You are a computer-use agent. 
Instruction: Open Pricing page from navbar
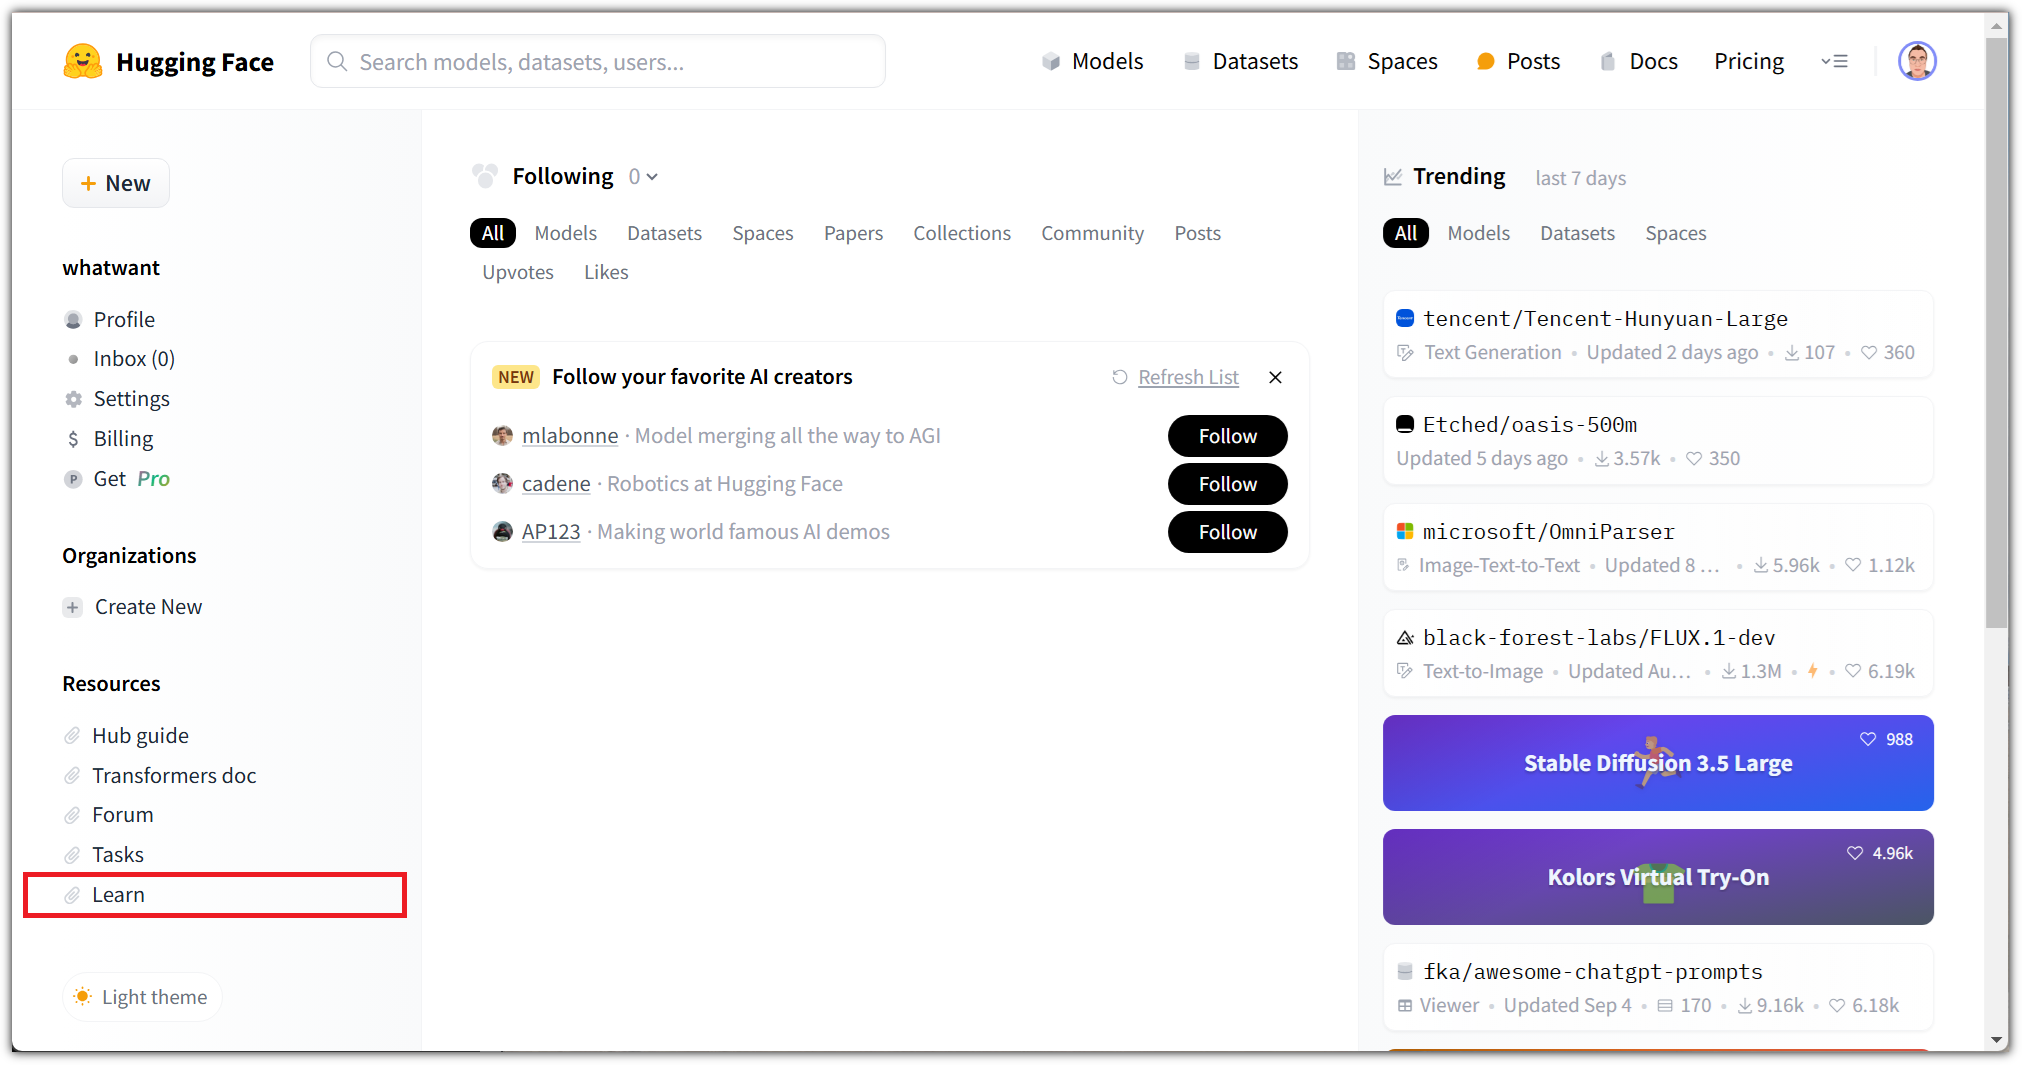tap(1748, 62)
